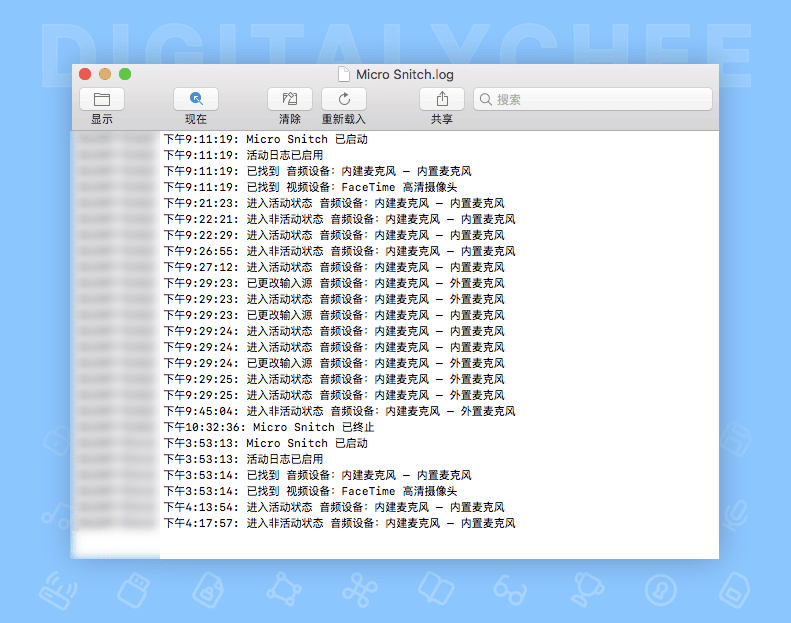Click the 重新载入 reload icon
791x623 pixels.
[344, 99]
